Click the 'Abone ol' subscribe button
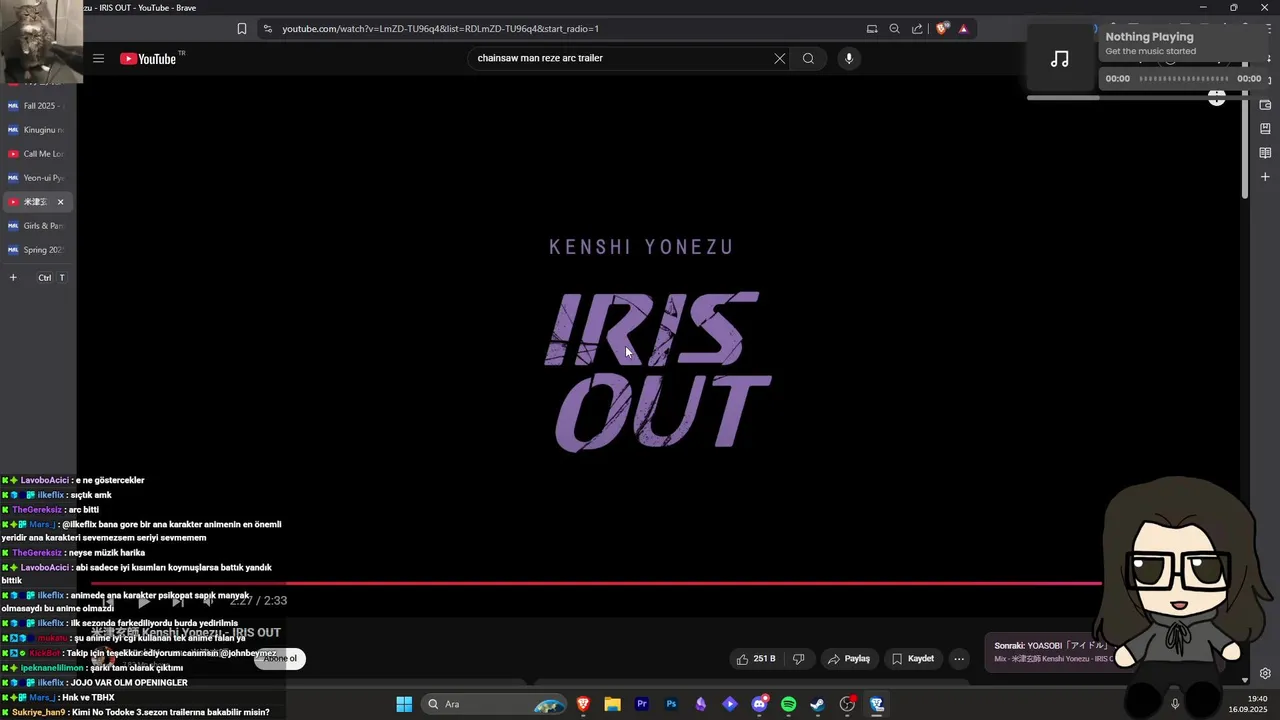1280x720 pixels. (x=280, y=659)
